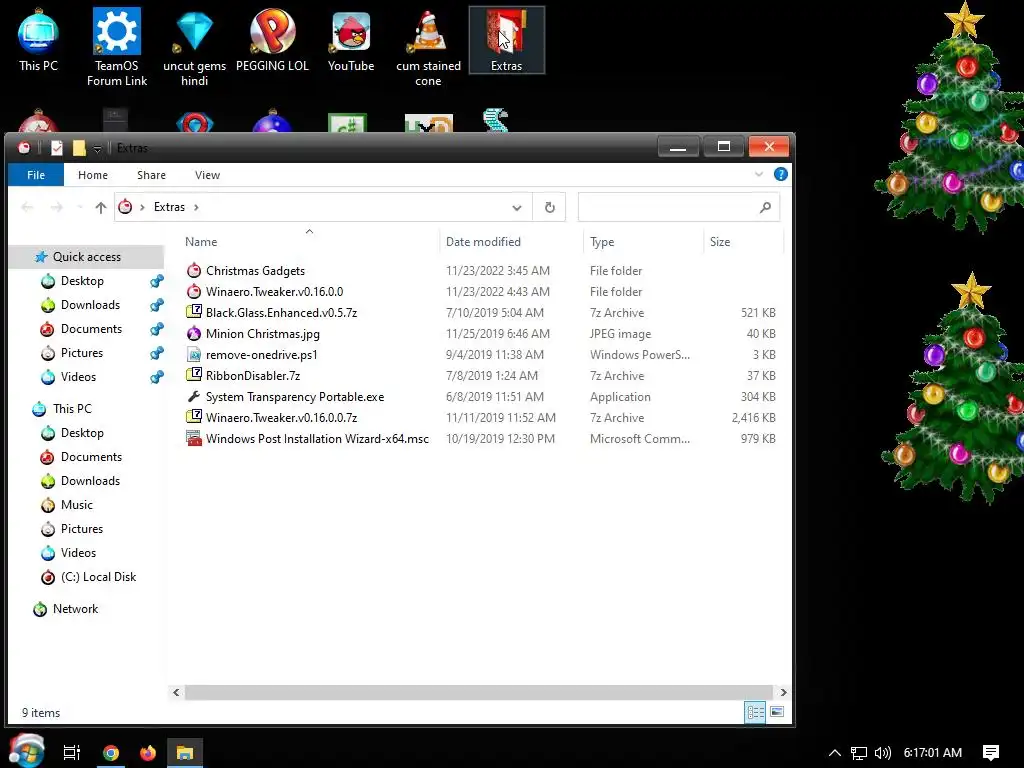Click the remove-onedrive.ps1 script icon
Screen dimensions: 1024x768
(193, 355)
